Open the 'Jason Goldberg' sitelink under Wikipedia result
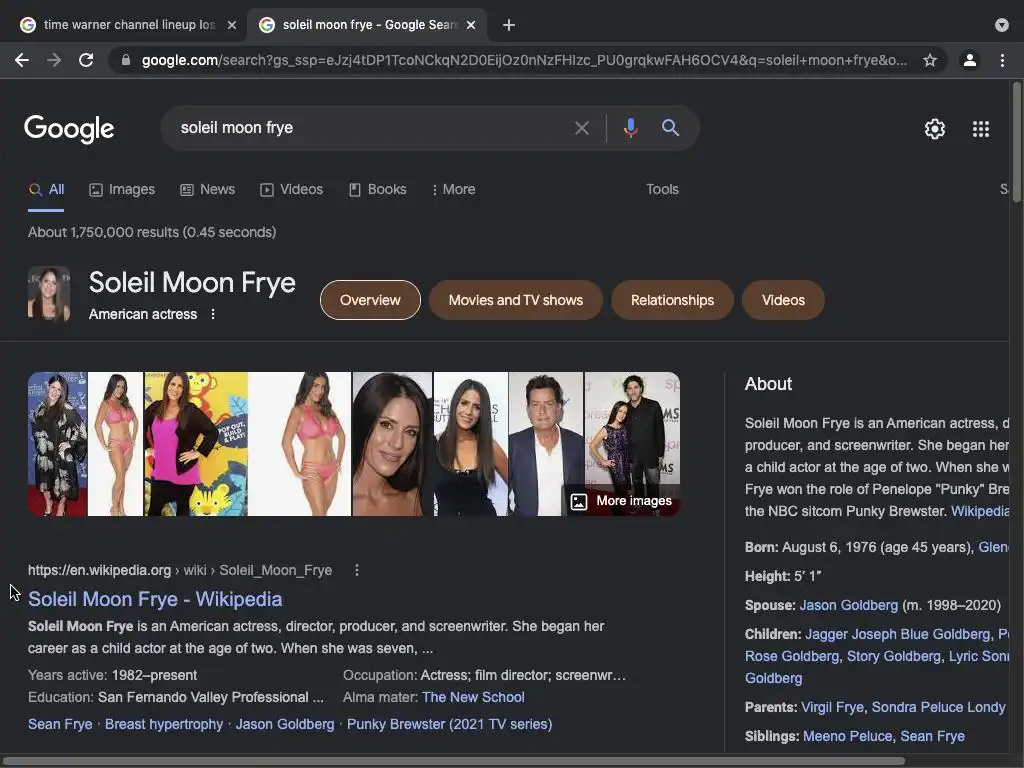The image size is (1024, 768). (x=285, y=724)
